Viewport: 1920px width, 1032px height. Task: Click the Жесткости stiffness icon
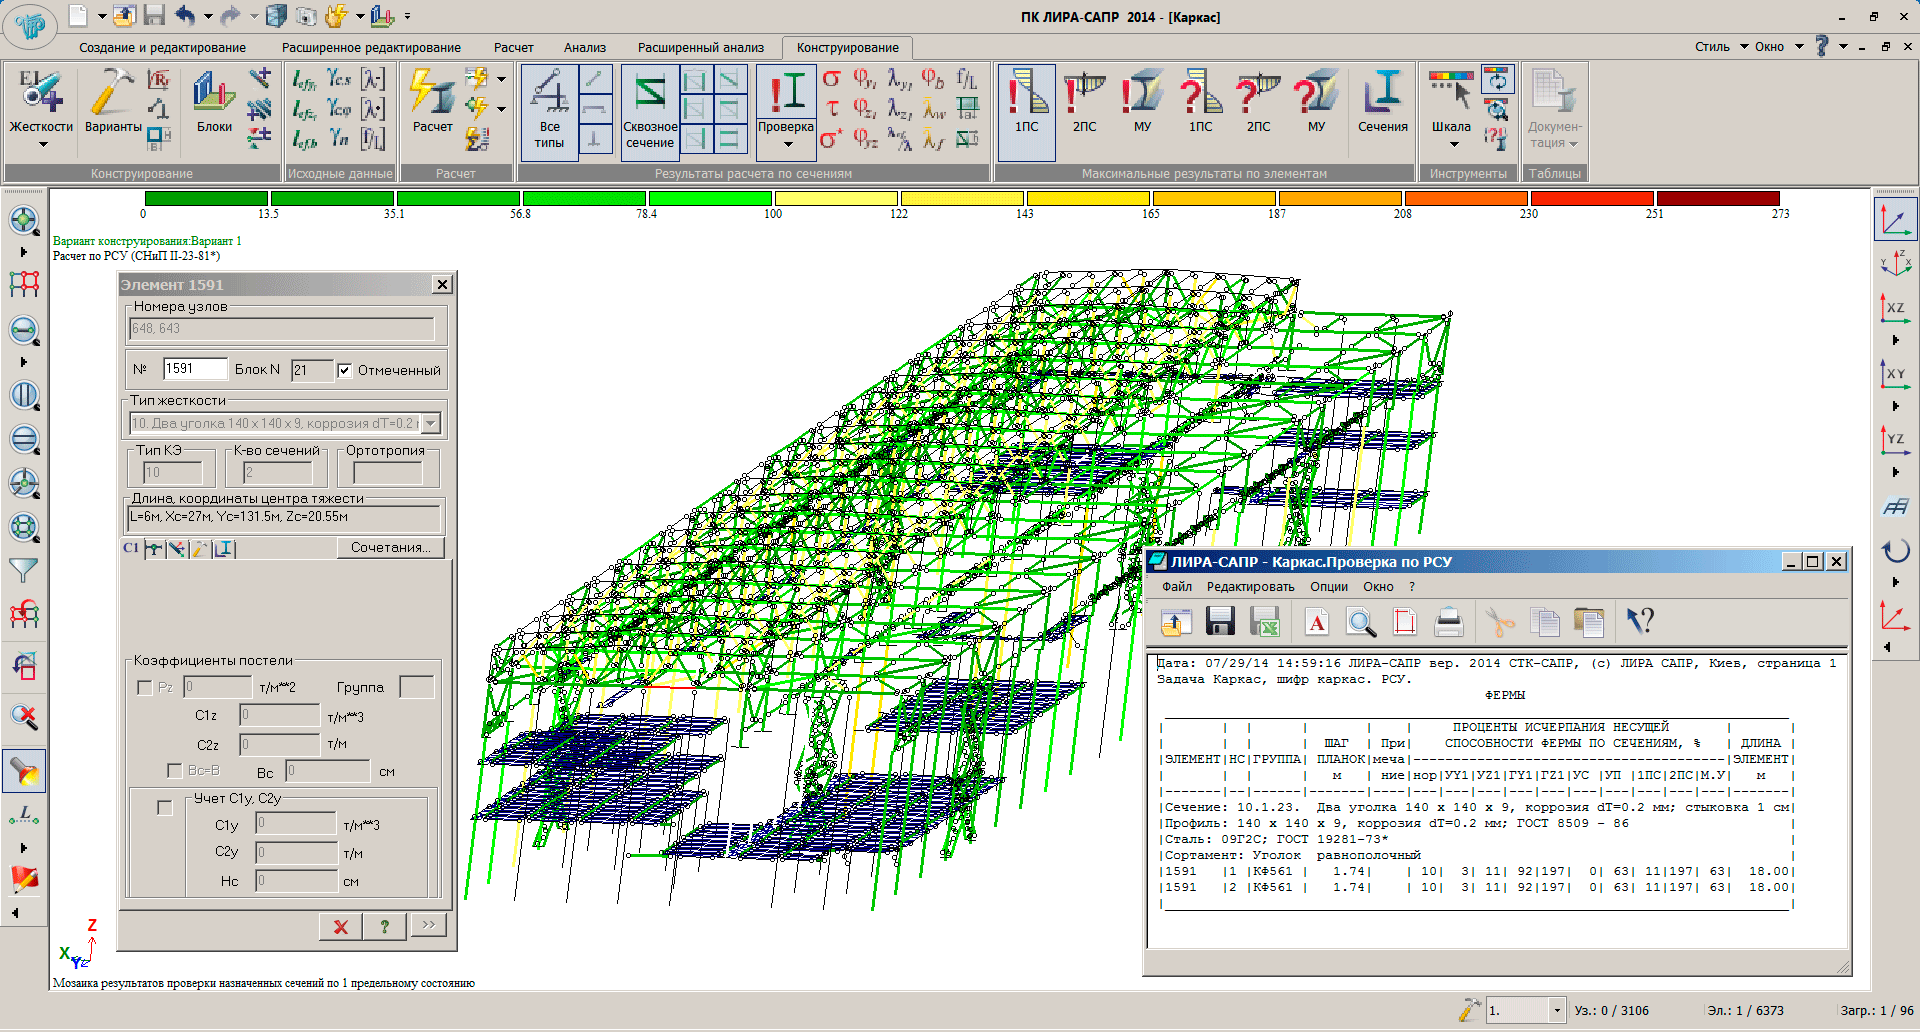click(40, 93)
